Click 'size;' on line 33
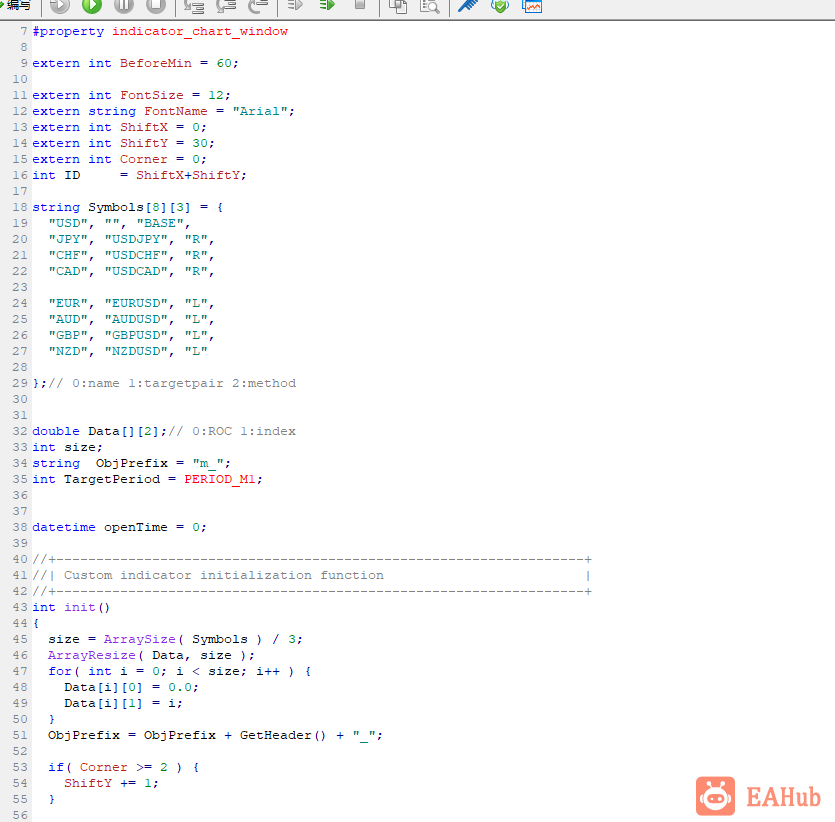 [84, 447]
